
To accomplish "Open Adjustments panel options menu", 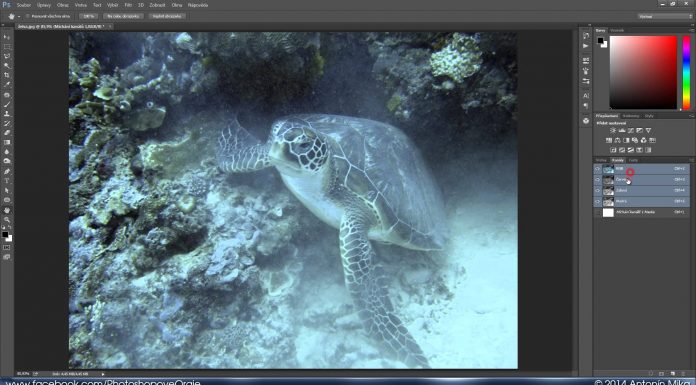I will pos(692,116).
